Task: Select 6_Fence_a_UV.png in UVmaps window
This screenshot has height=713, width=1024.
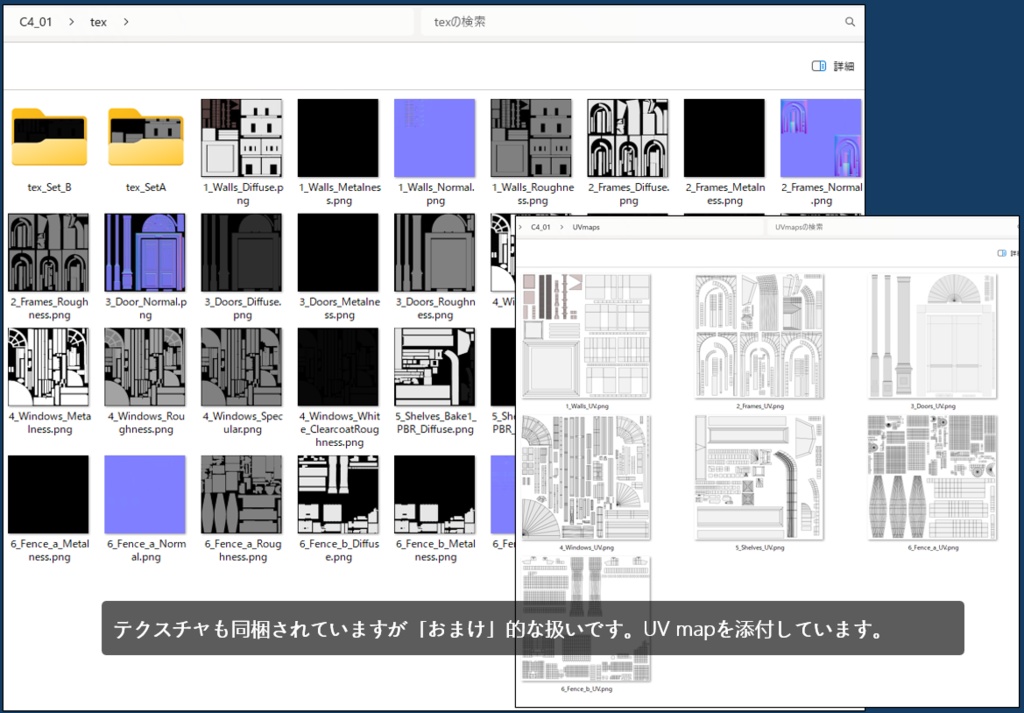Action: [933, 477]
